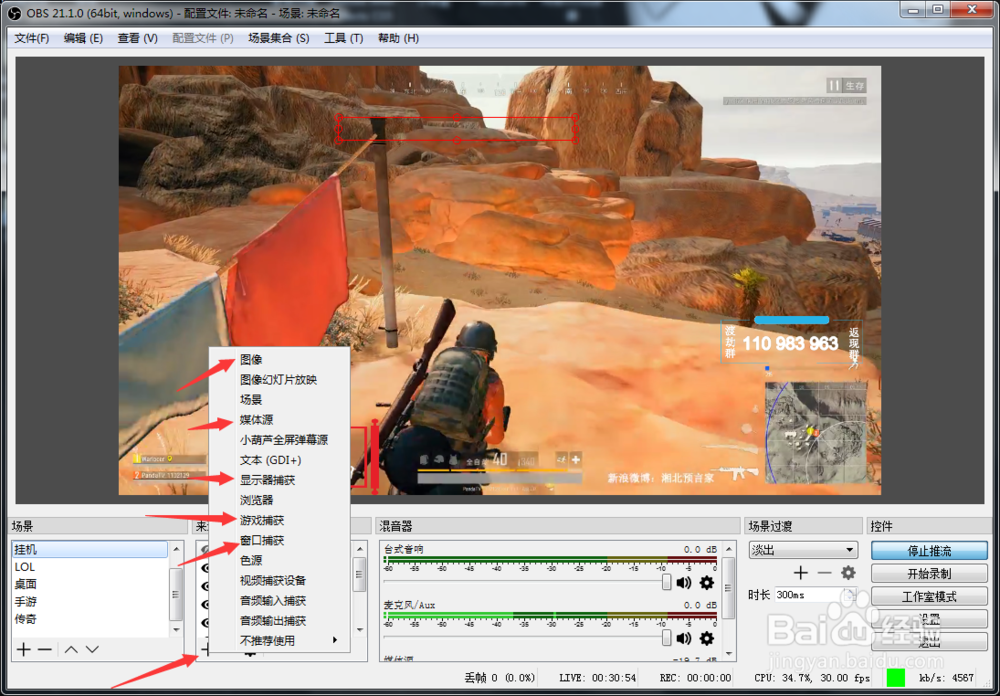
Task: Click the 退出 button
Action: point(929,642)
